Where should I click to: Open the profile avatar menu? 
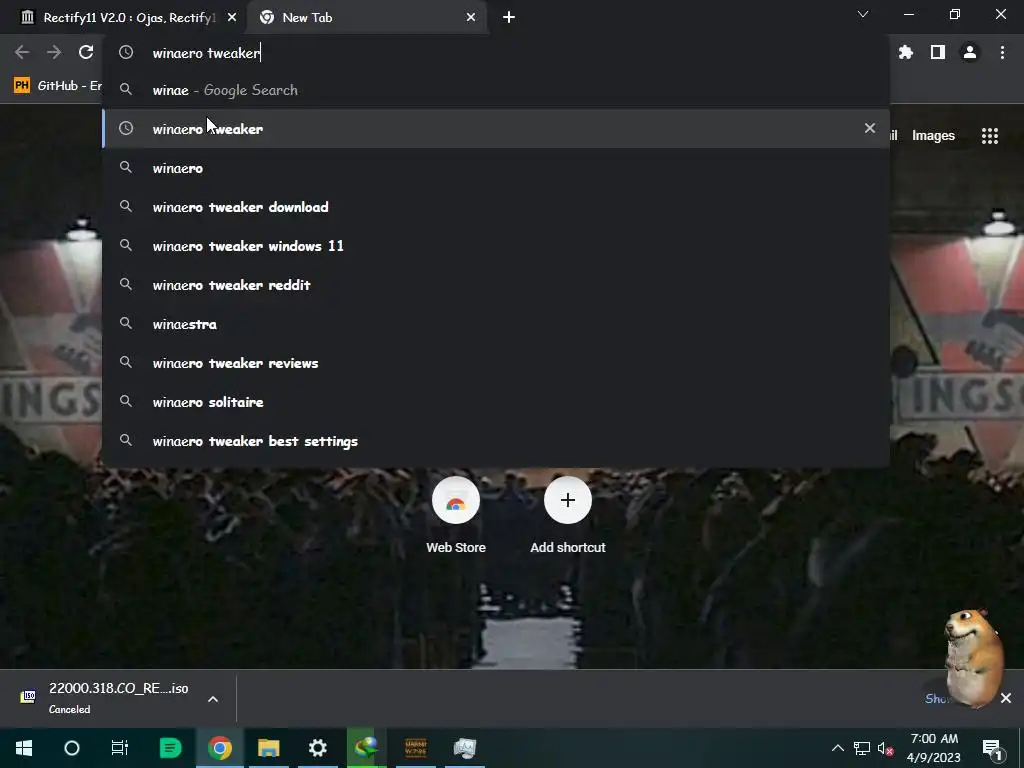(x=970, y=52)
